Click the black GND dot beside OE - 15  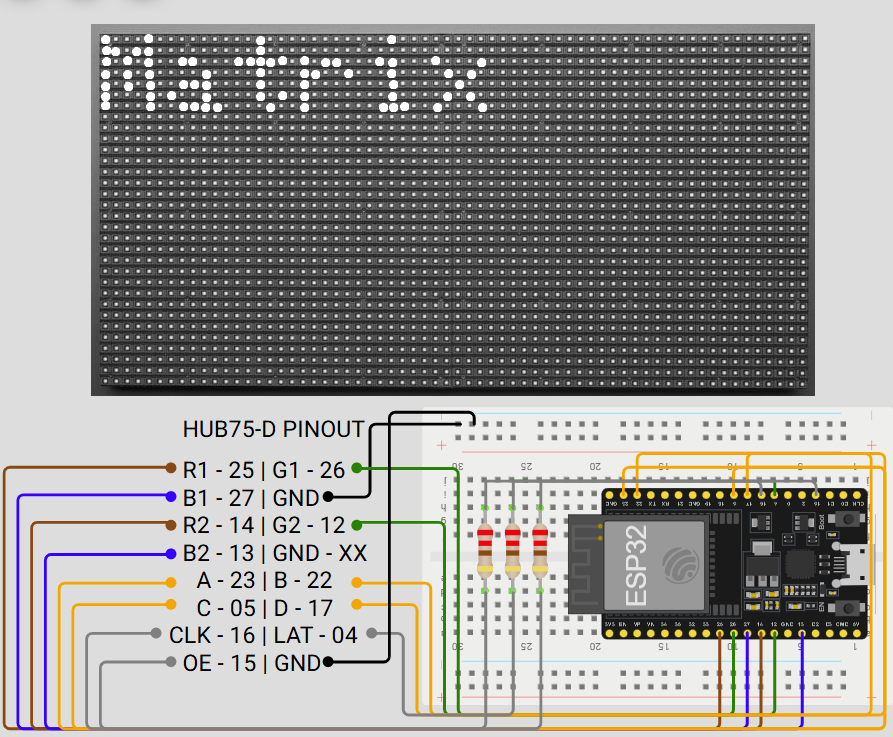click(x=328, y=662)
